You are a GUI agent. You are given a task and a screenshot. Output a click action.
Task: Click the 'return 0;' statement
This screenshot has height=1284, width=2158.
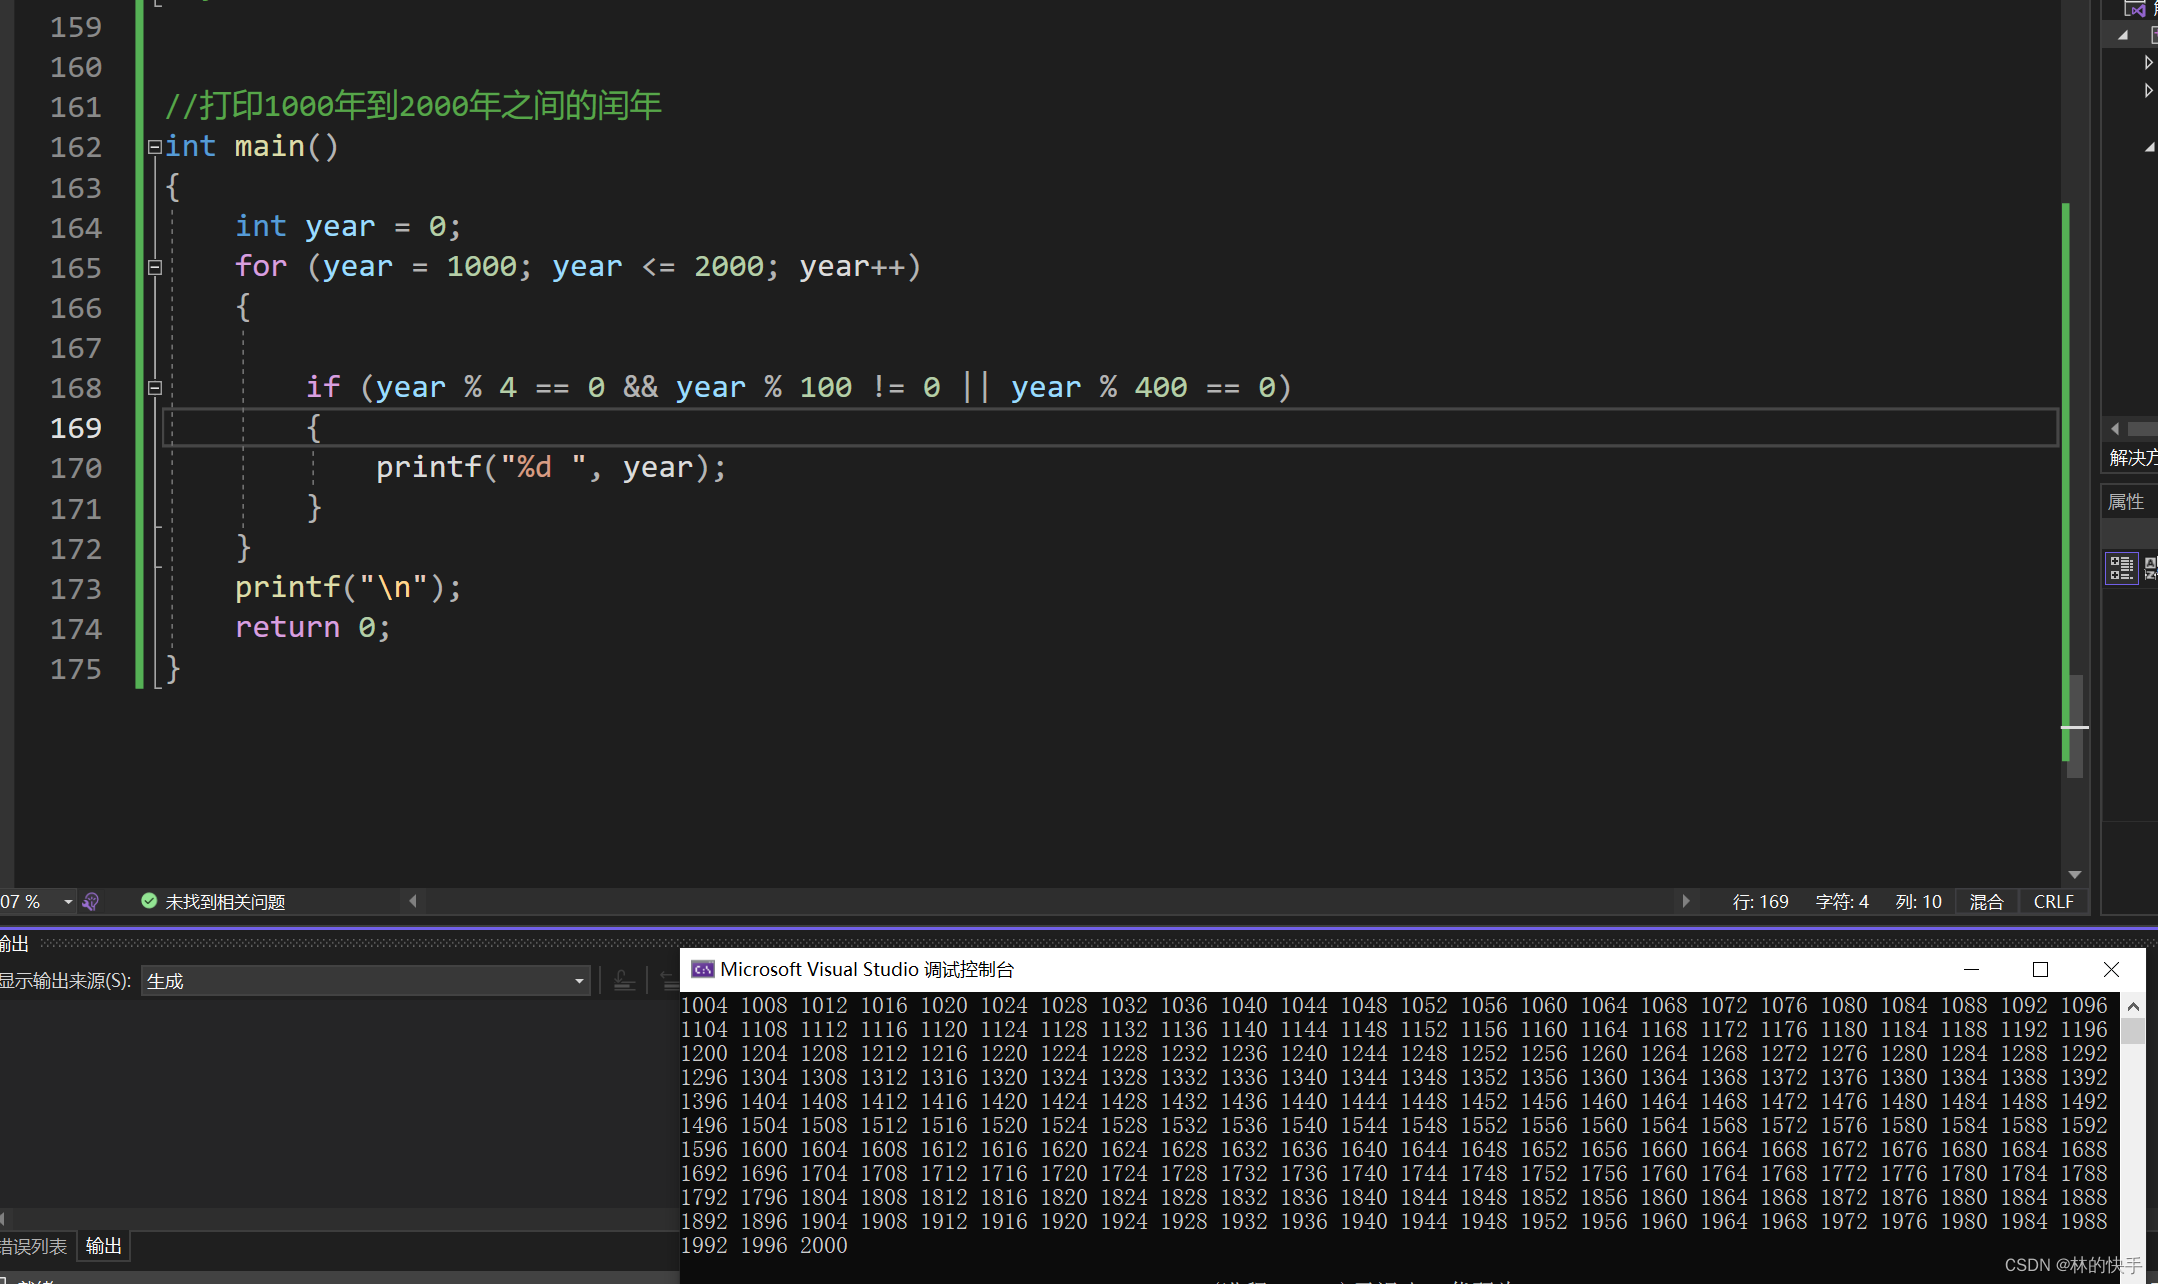click(x=313, y=628)
